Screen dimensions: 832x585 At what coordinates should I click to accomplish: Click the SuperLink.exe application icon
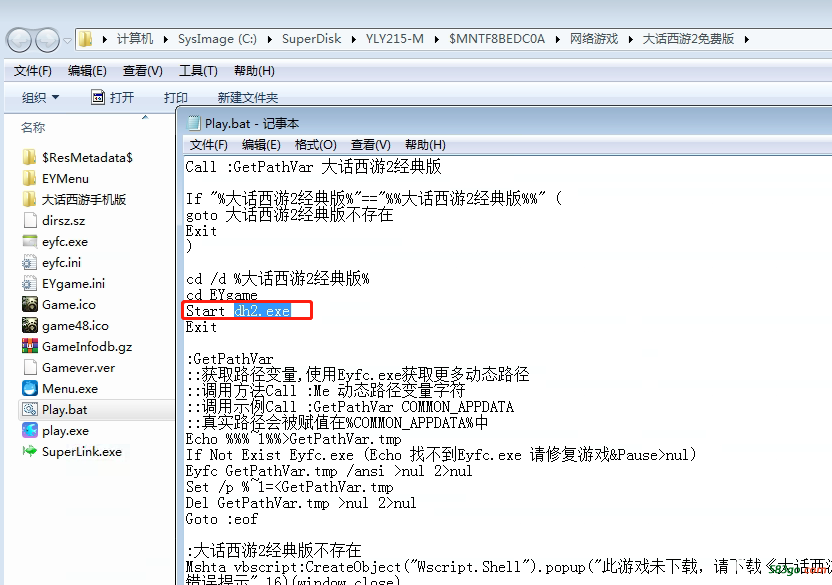30,451
